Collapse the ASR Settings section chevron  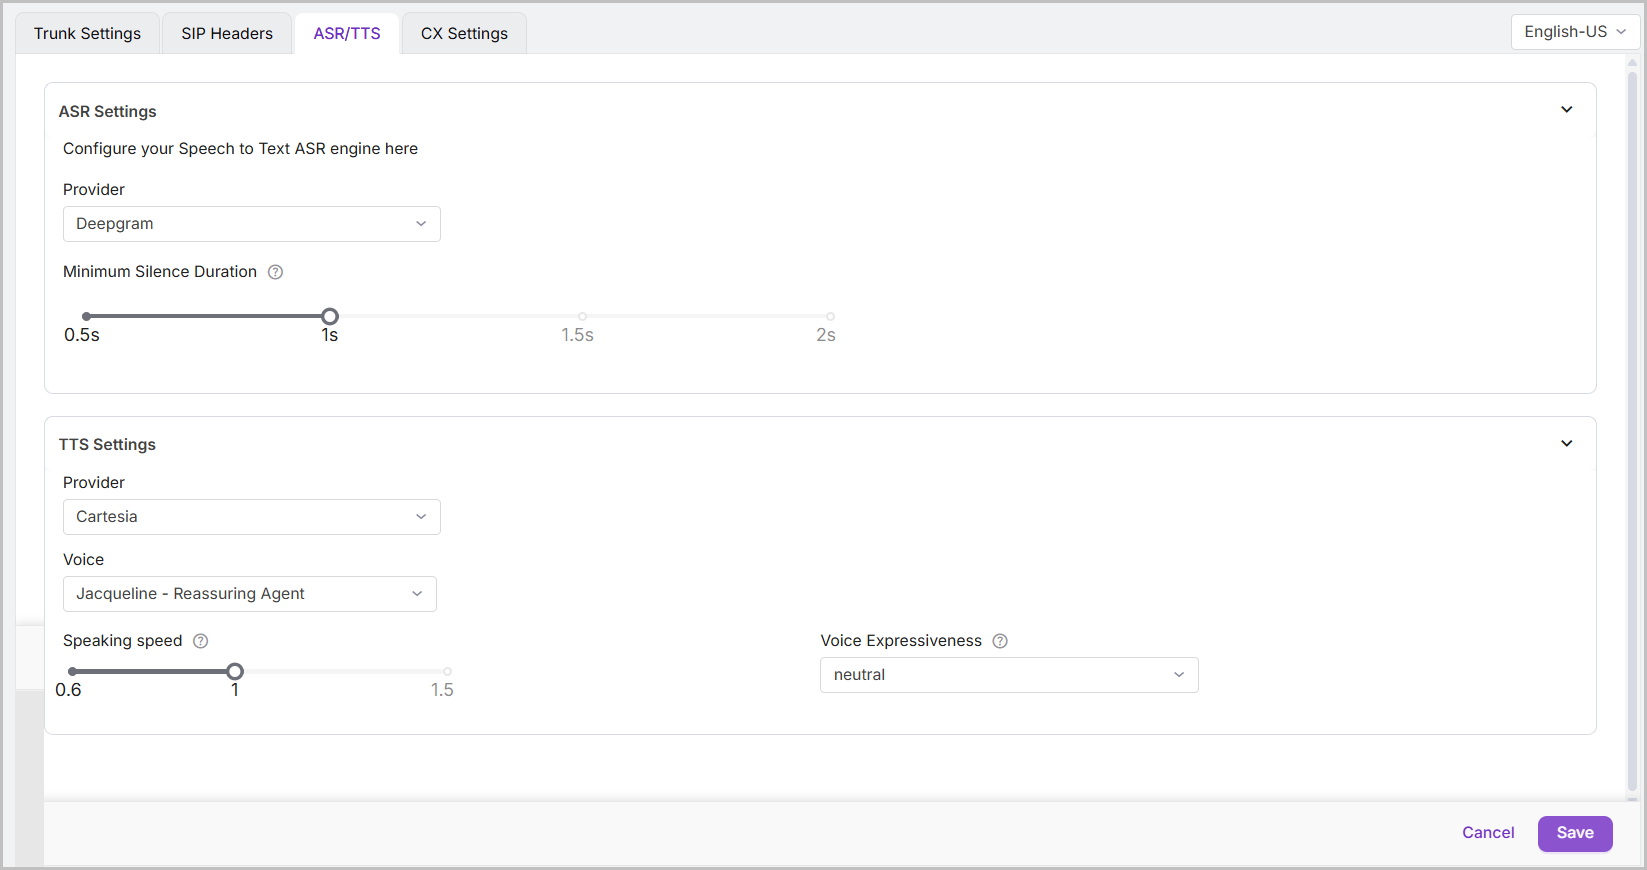(x=1567, y=110)
